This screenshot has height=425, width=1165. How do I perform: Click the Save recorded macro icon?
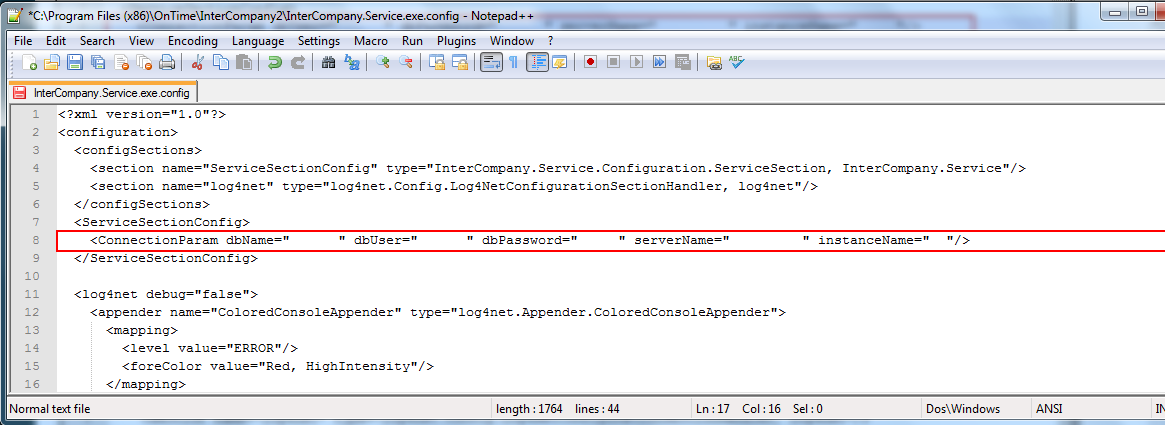(682, 63)
